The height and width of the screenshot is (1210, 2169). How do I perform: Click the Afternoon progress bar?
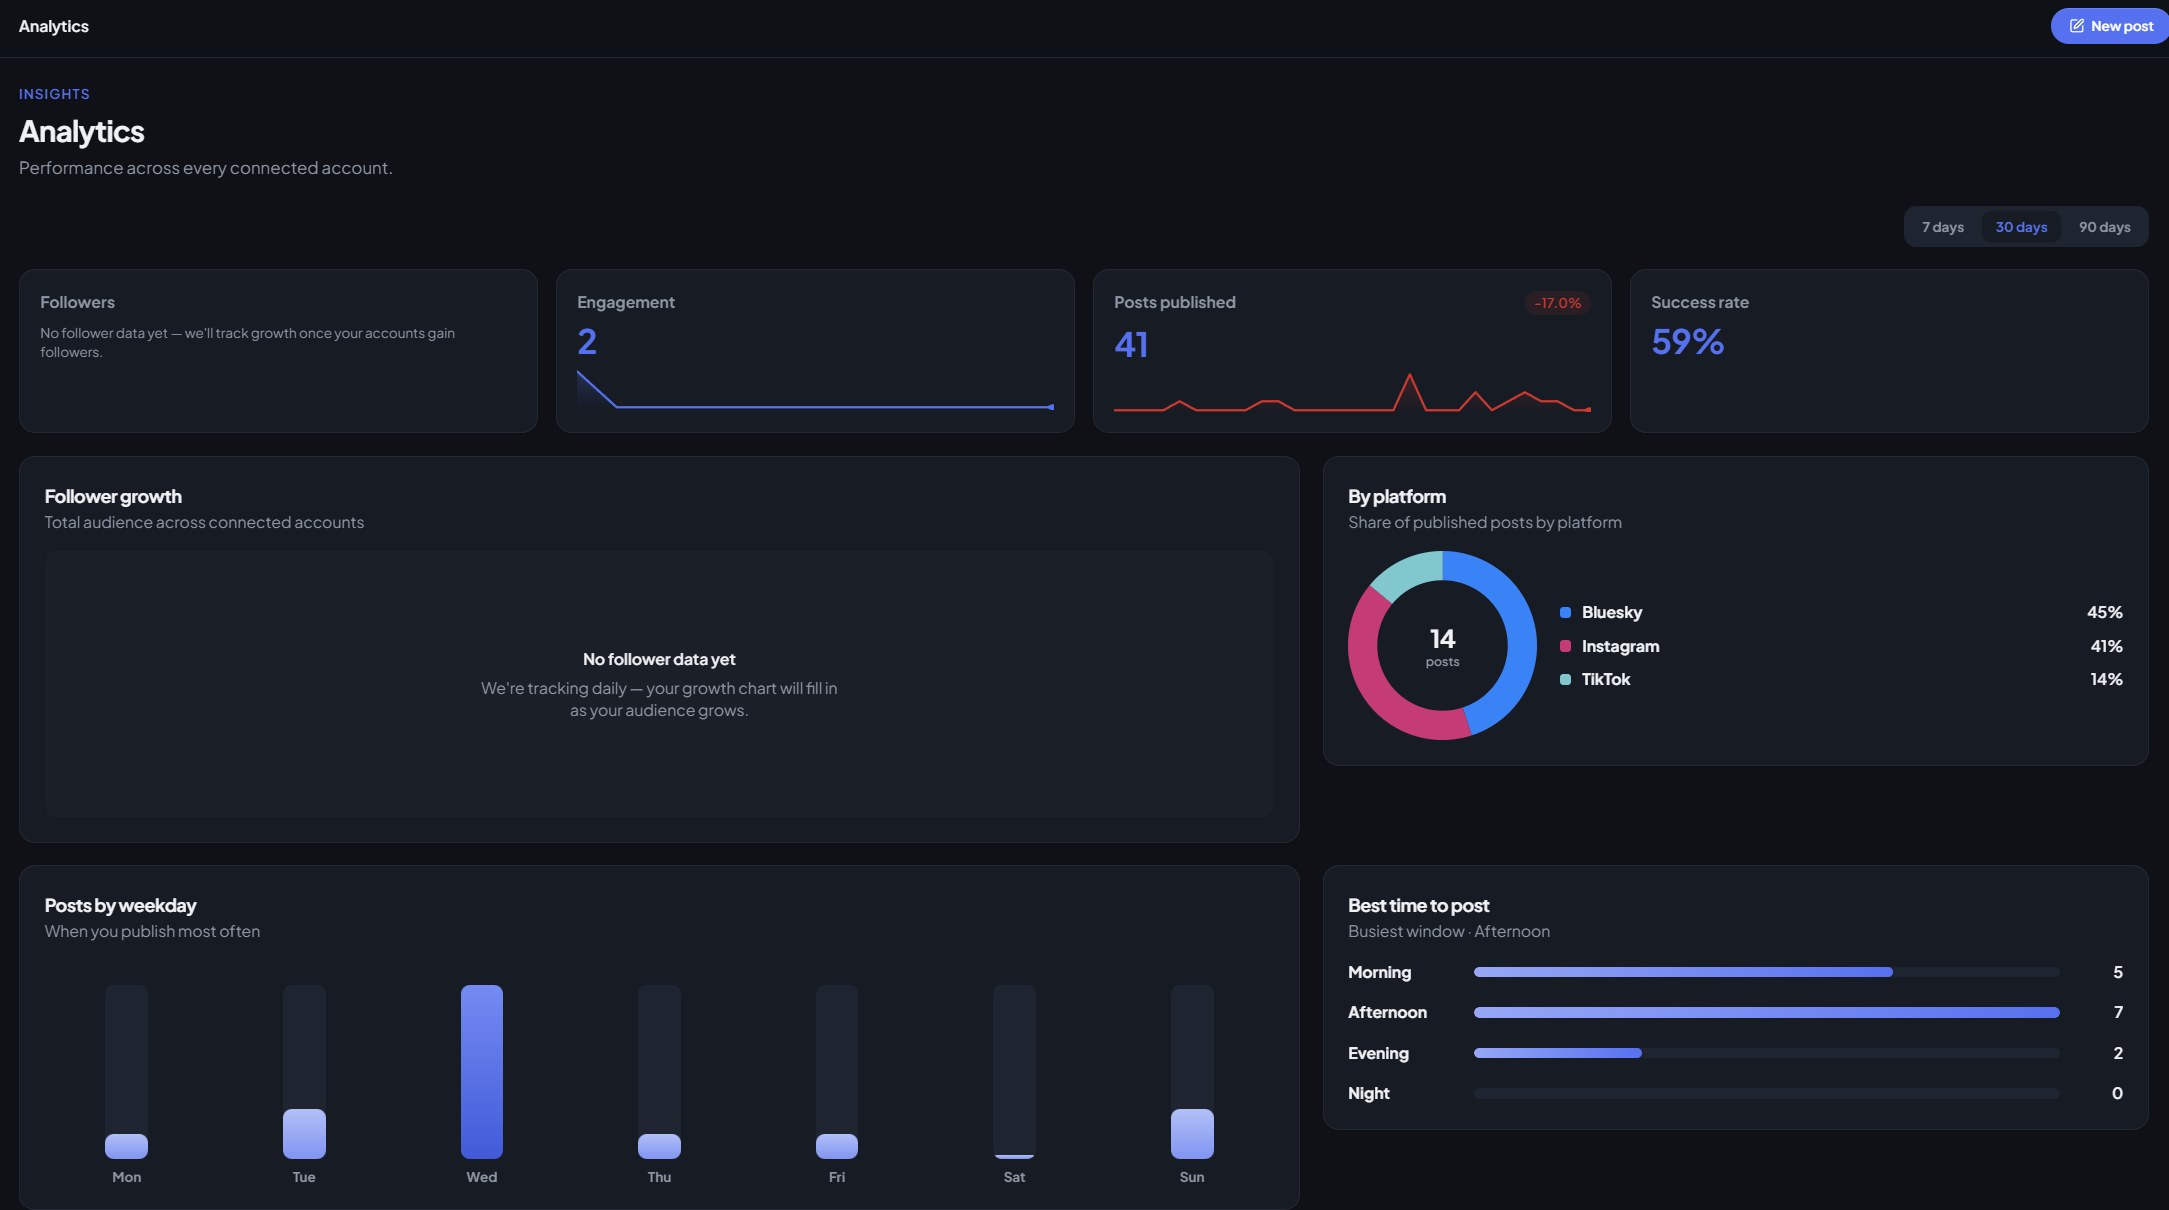point(1766,1012)
